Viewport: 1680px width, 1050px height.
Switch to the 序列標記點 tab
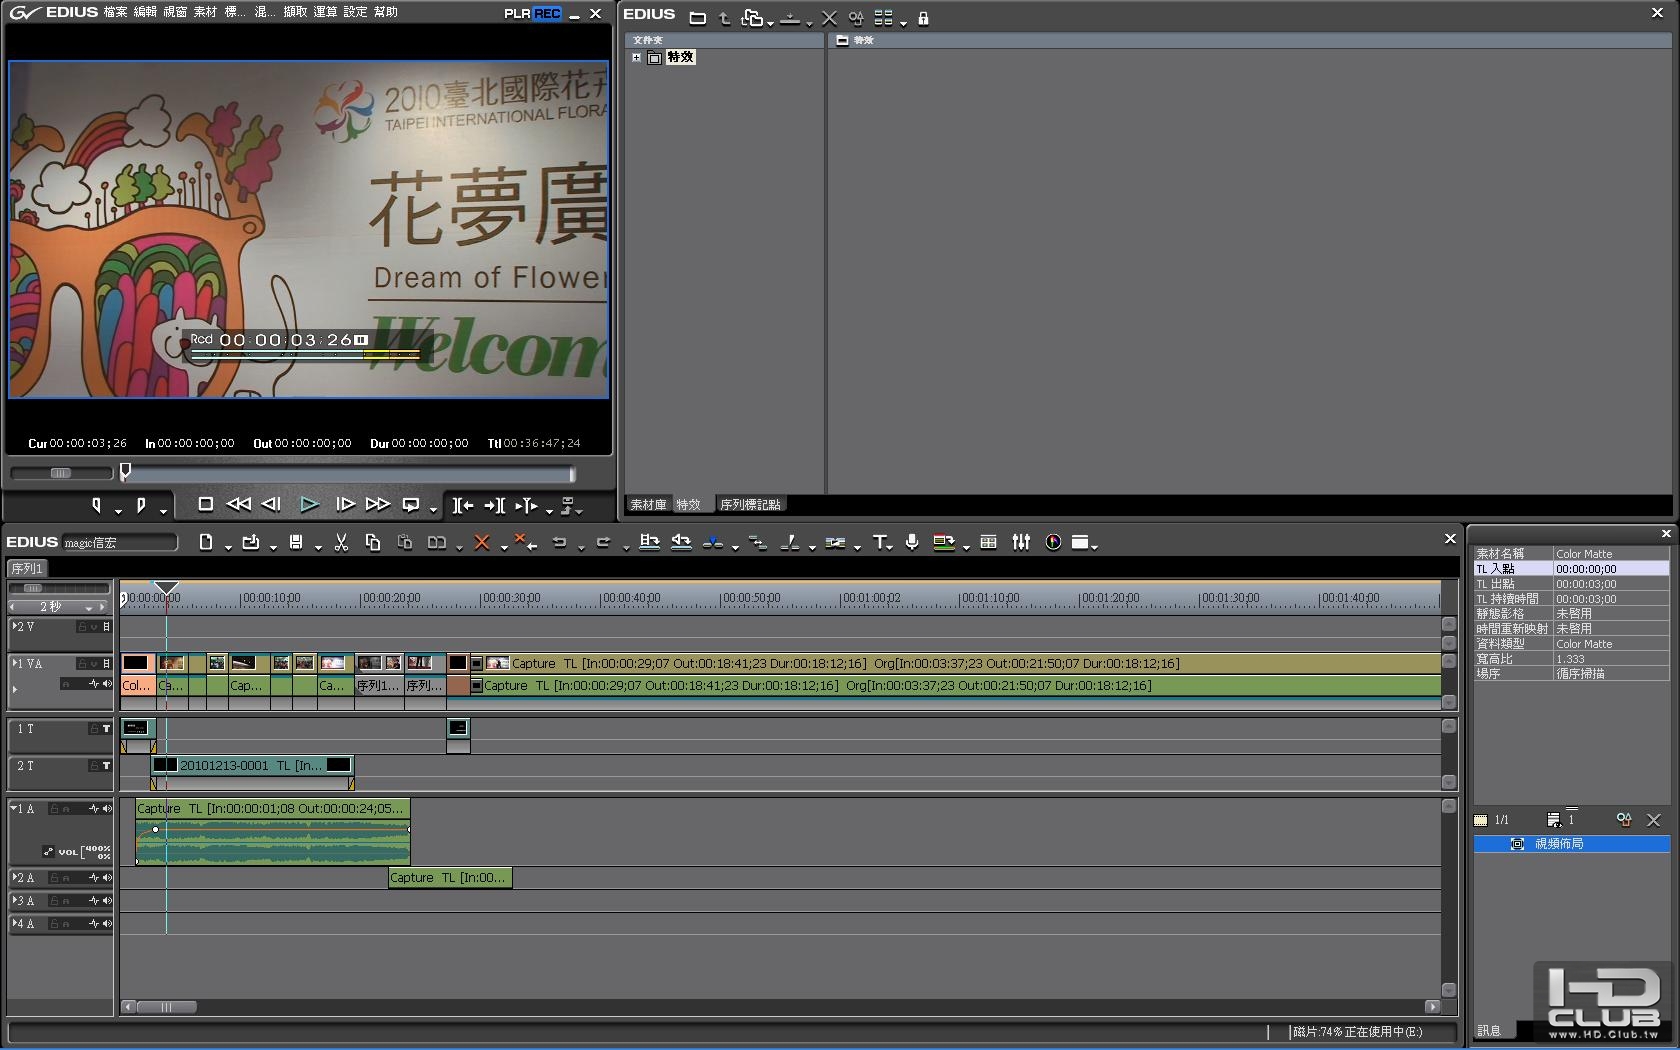tap(750, 505)
